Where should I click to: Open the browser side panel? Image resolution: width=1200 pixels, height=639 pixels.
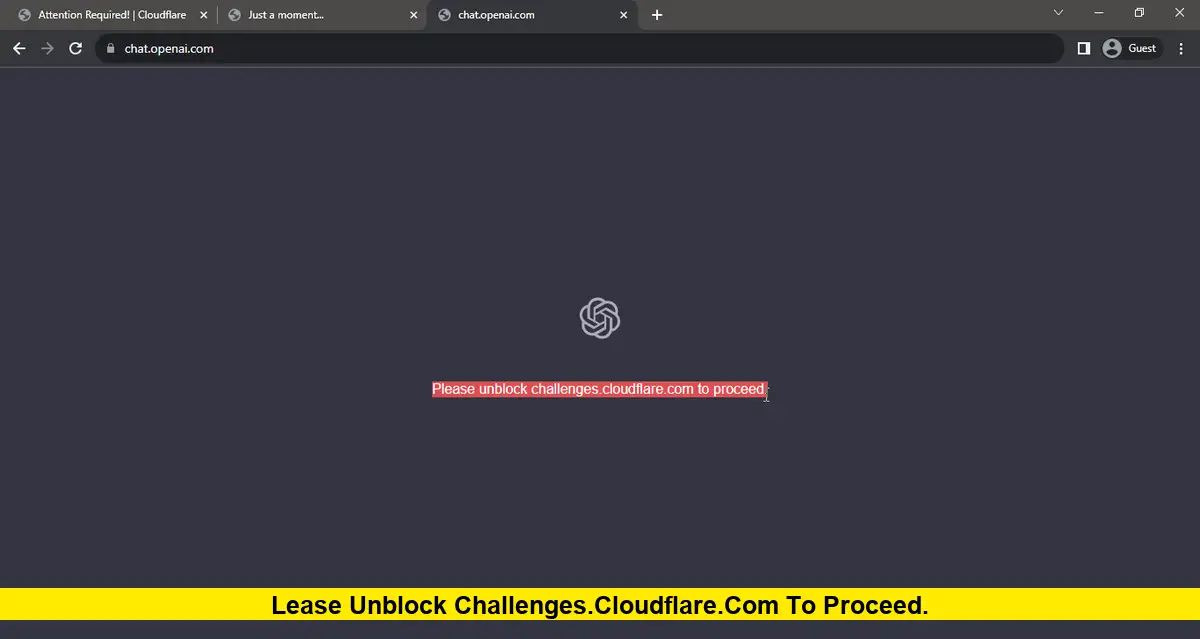(1083, 48)
